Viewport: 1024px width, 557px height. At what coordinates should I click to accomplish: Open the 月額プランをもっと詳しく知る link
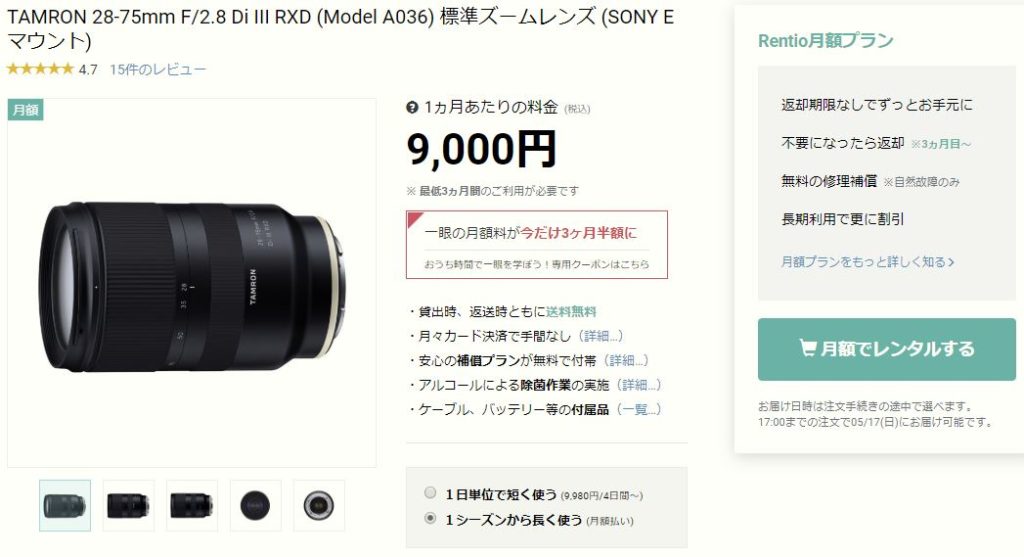[x=868, y=262]
